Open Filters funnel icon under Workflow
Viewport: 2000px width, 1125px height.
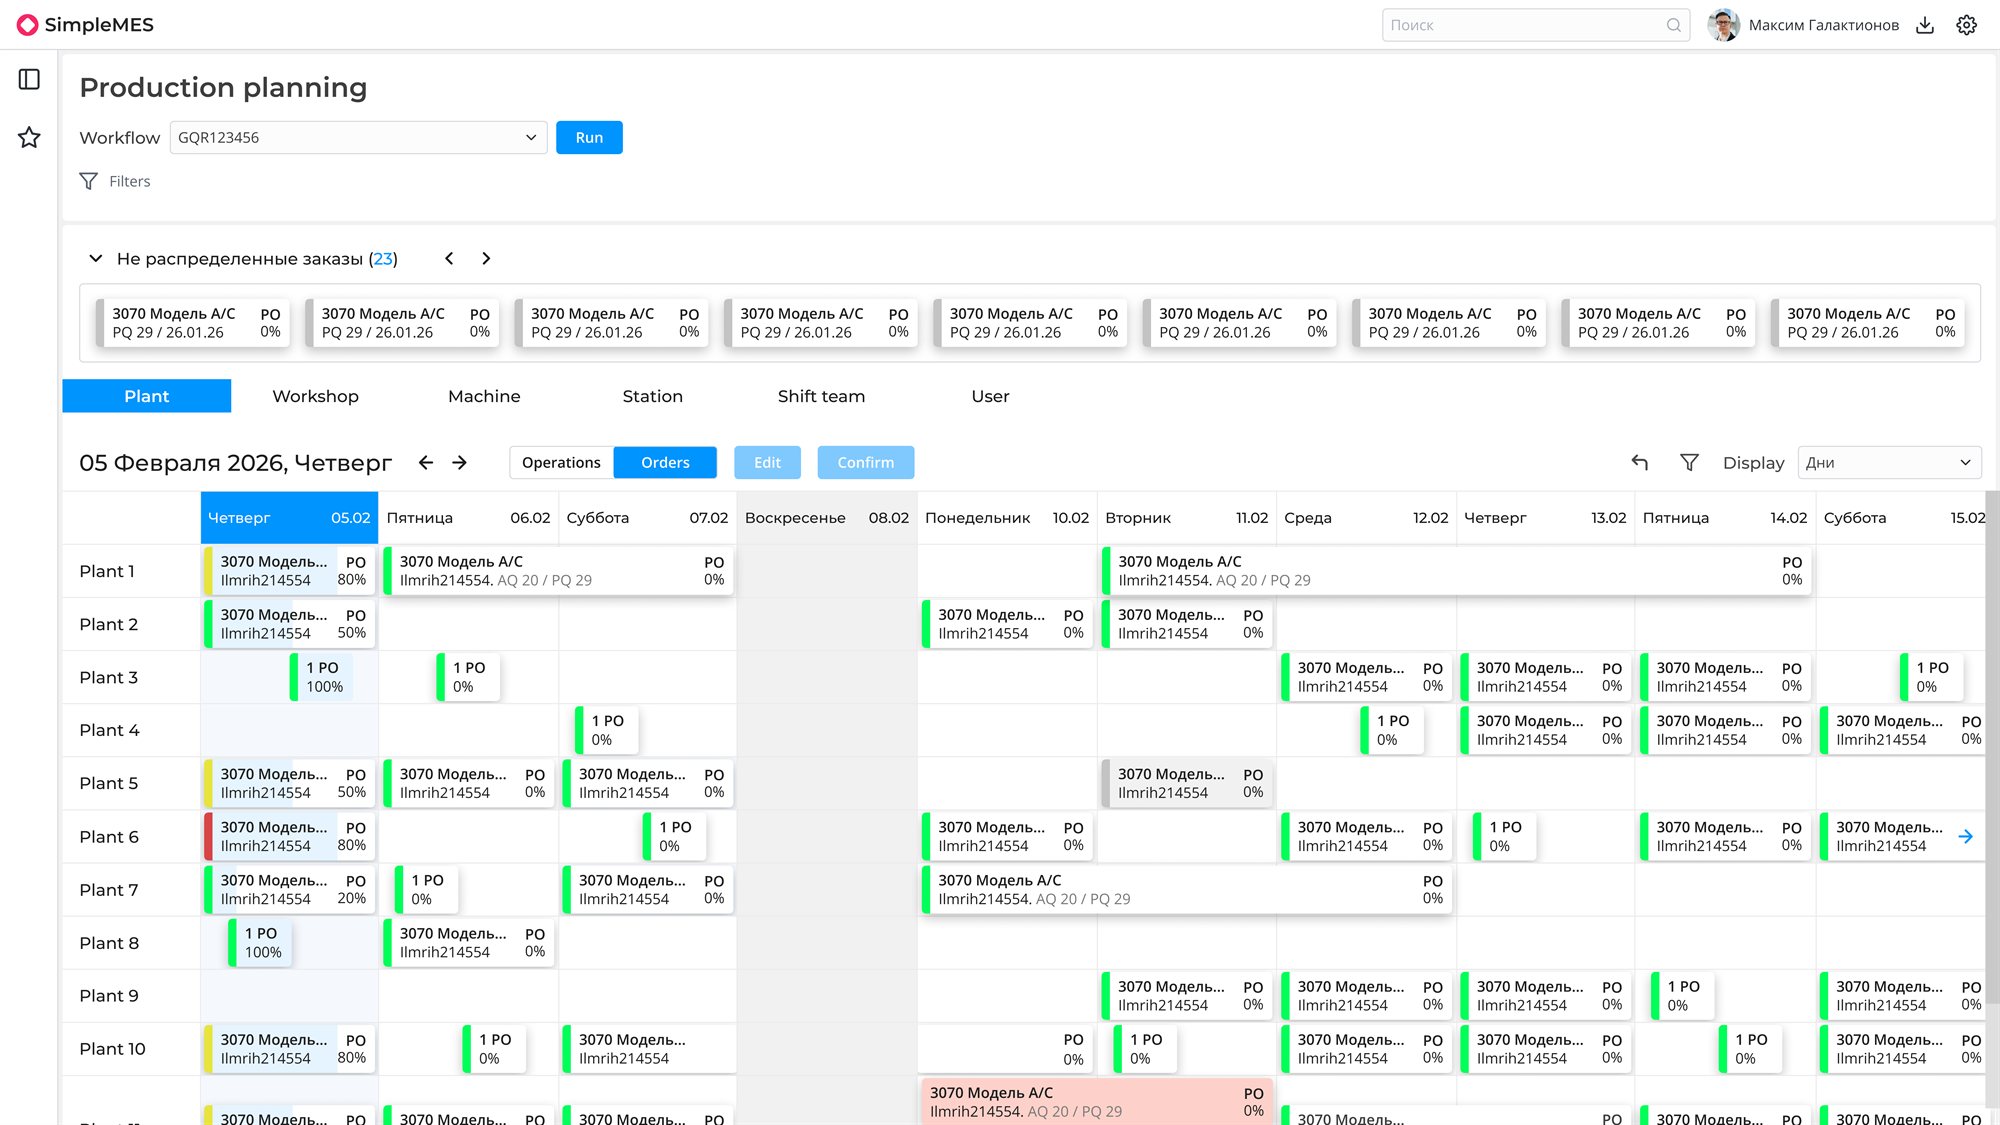click(89, 181)
